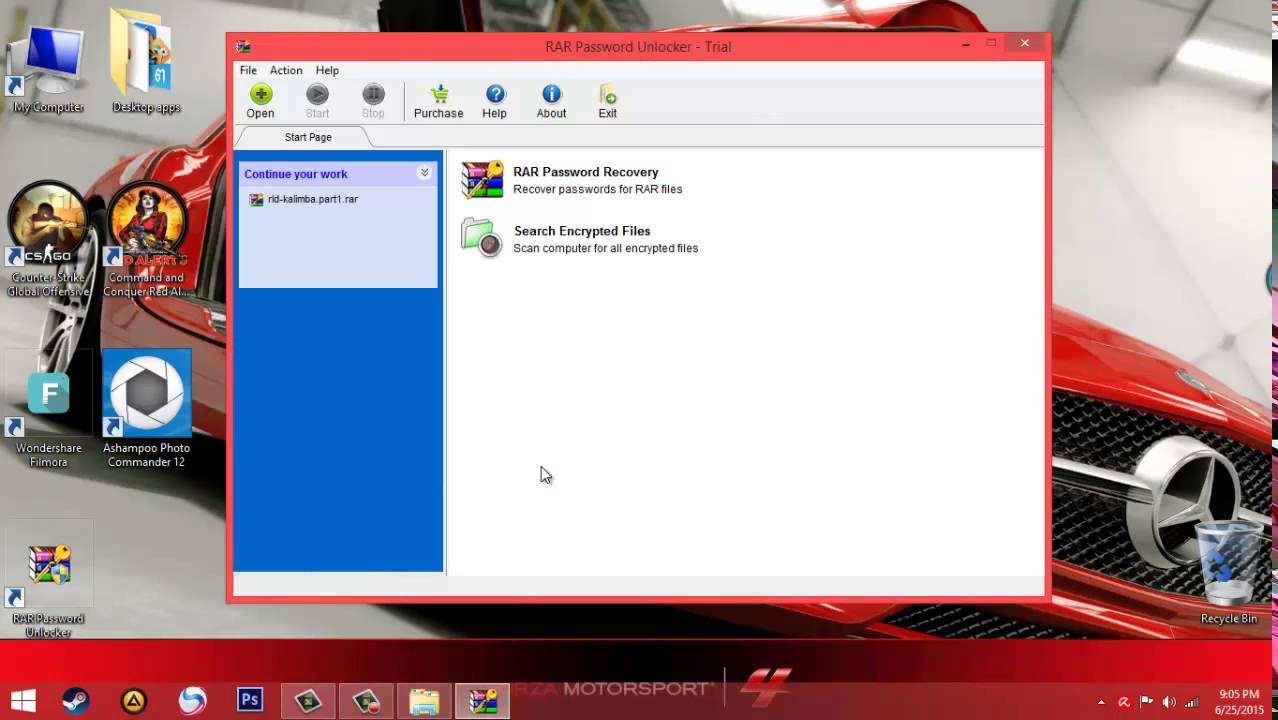Click the 'Continue your work' header text
The image size is (1278, 720).
pyautogui.click(x=296, y=174)
